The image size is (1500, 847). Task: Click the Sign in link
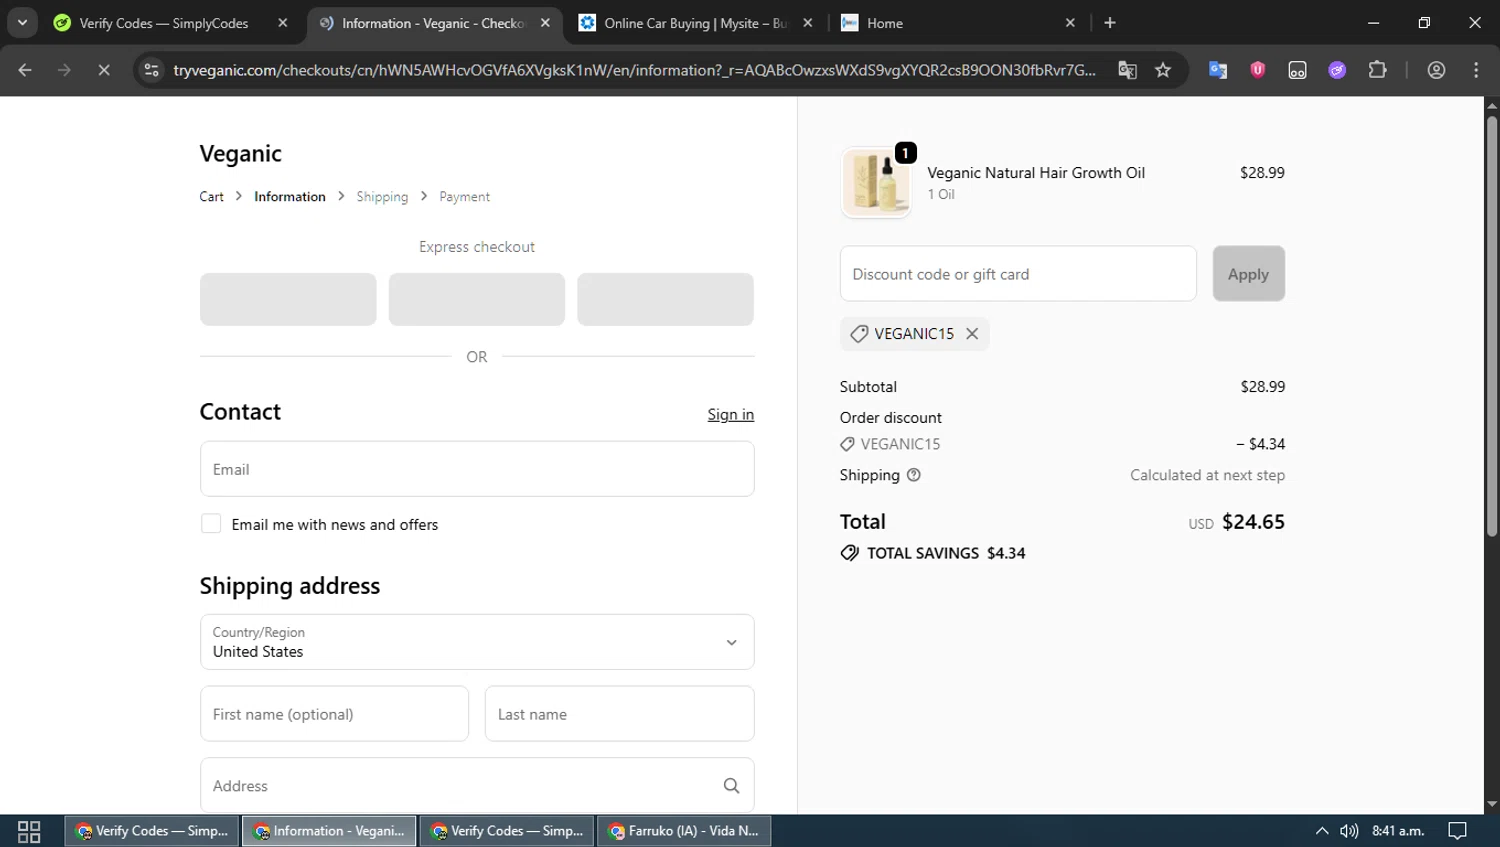point(731,414)
